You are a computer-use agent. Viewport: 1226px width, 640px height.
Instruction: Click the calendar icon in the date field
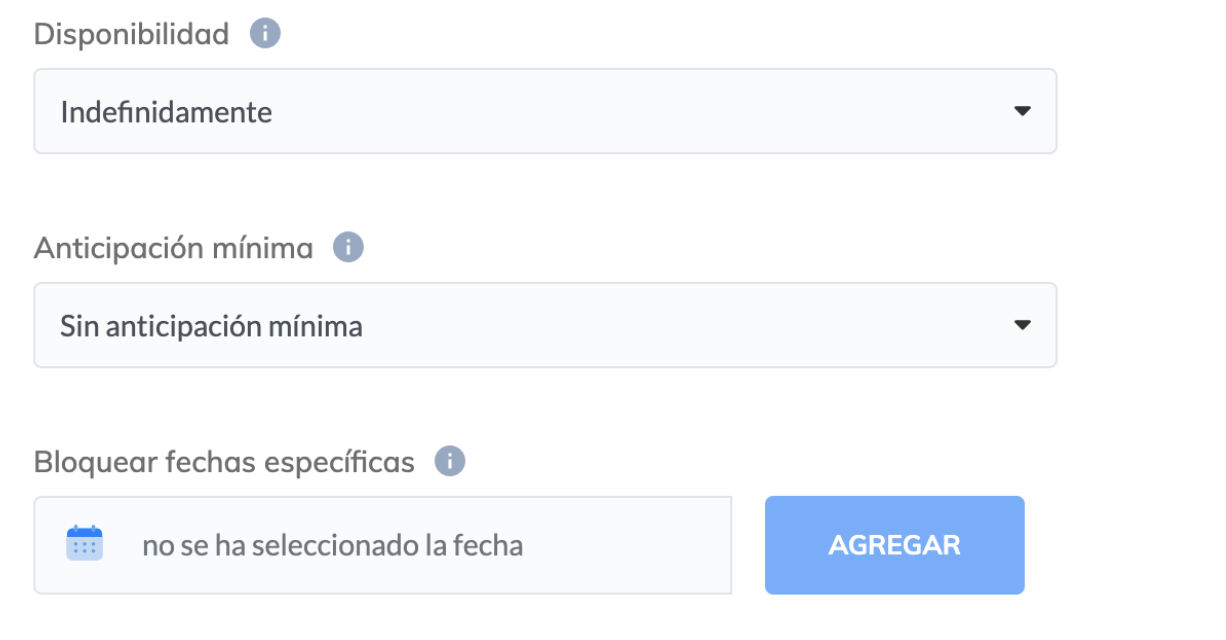pyautogui.click(x=85, y=544)
